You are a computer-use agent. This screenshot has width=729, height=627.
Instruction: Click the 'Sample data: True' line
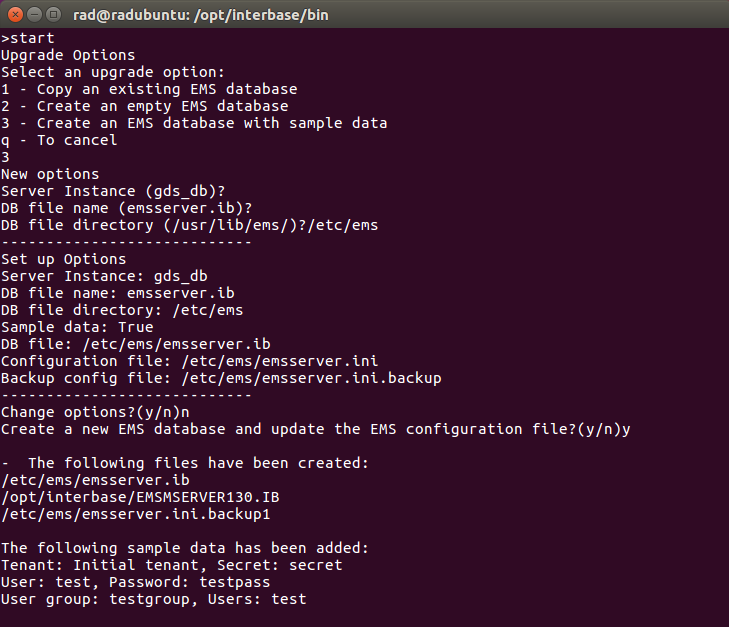pos(77,327)
